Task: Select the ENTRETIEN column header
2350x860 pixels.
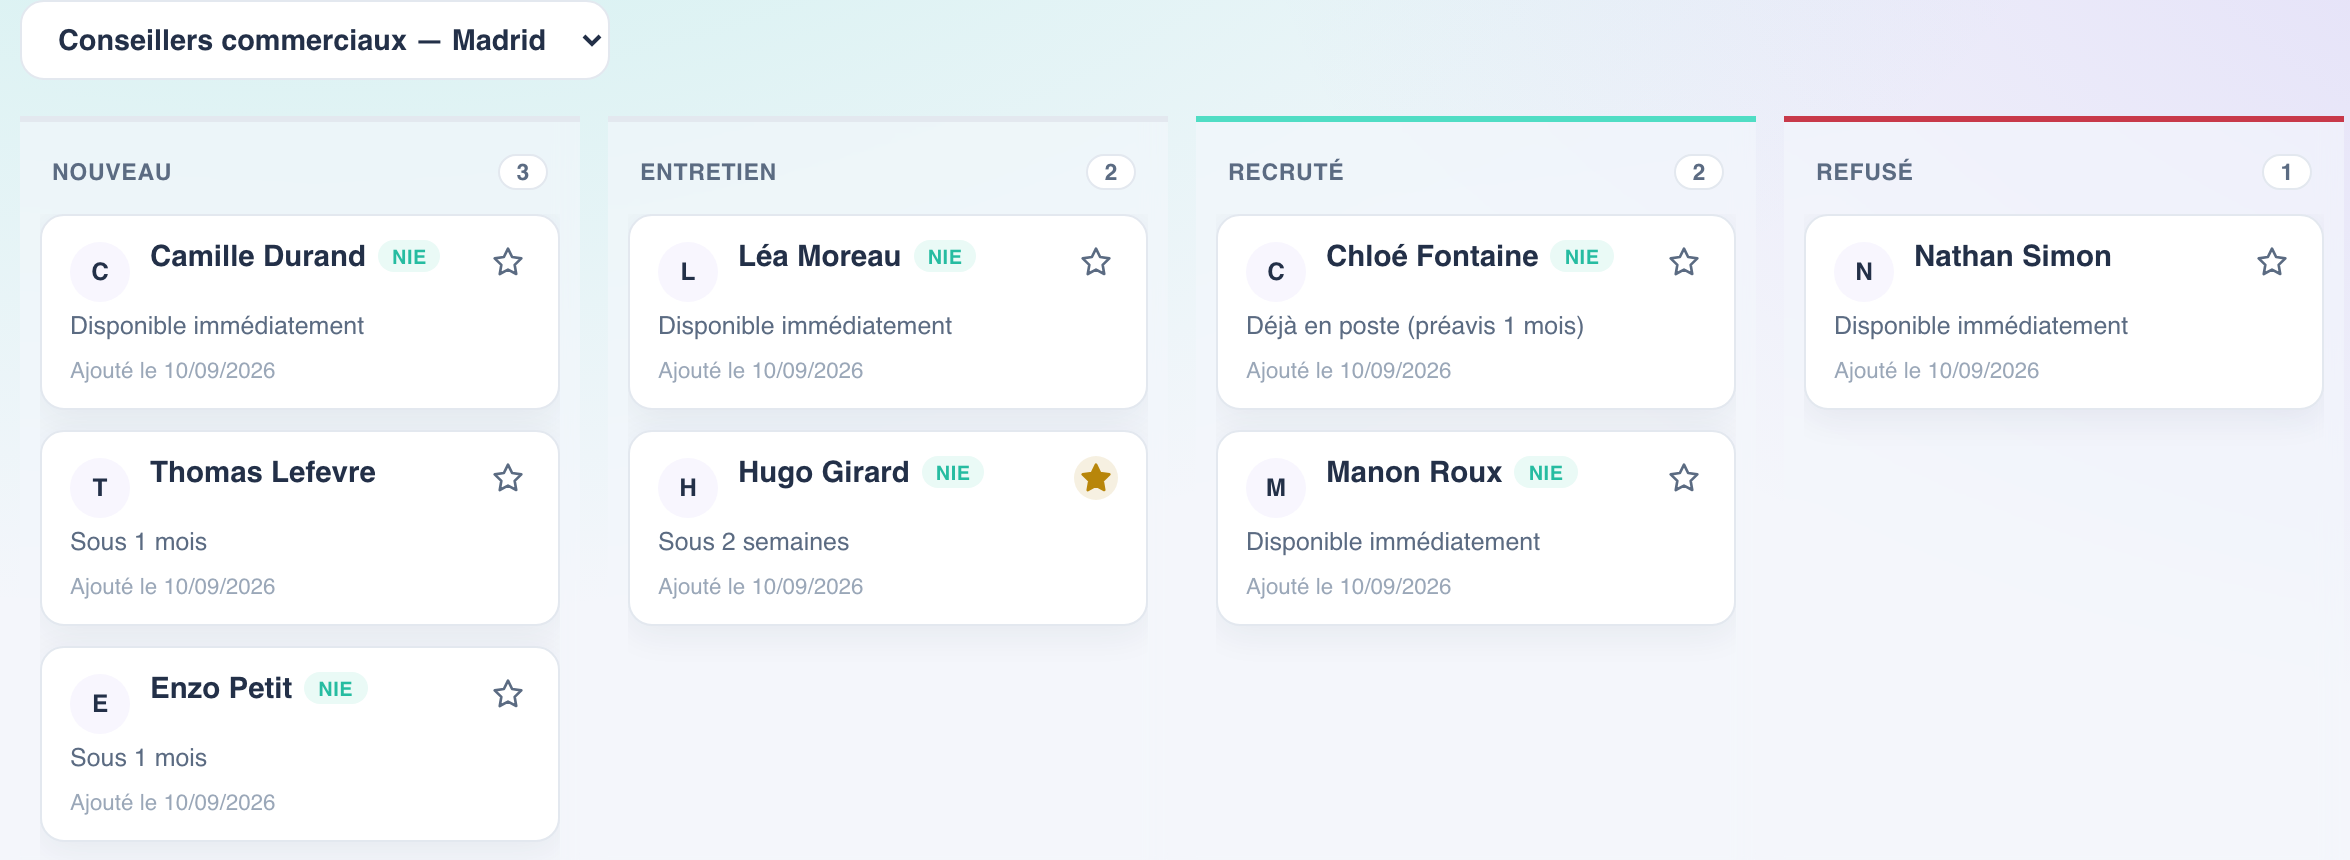Action: (x=708, y=172)
